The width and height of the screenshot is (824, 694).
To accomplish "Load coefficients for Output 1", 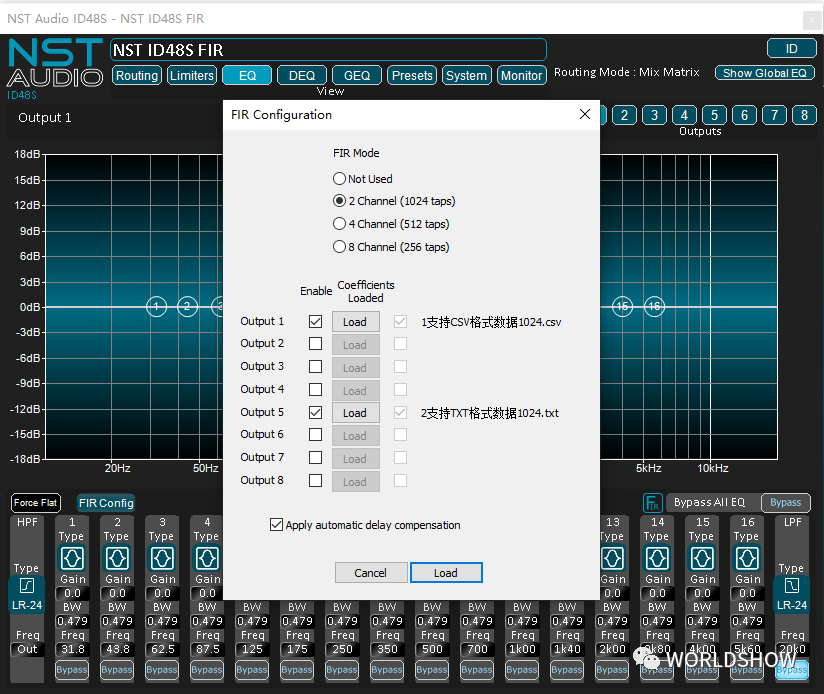I will coord(355,322).
